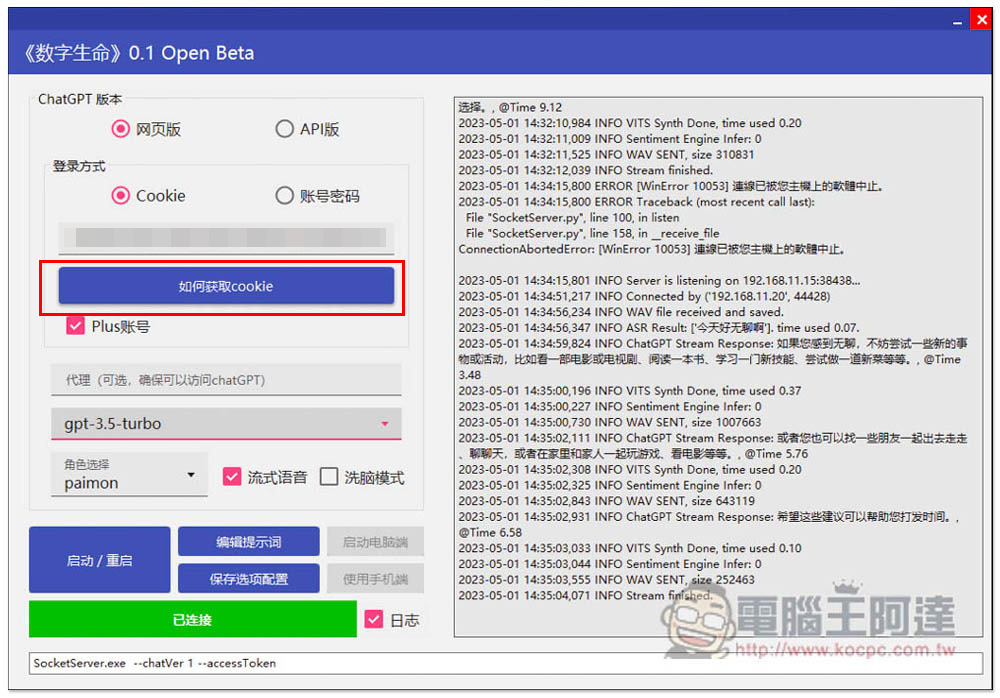Click the green 已连接 status bar

coord(193,619)
